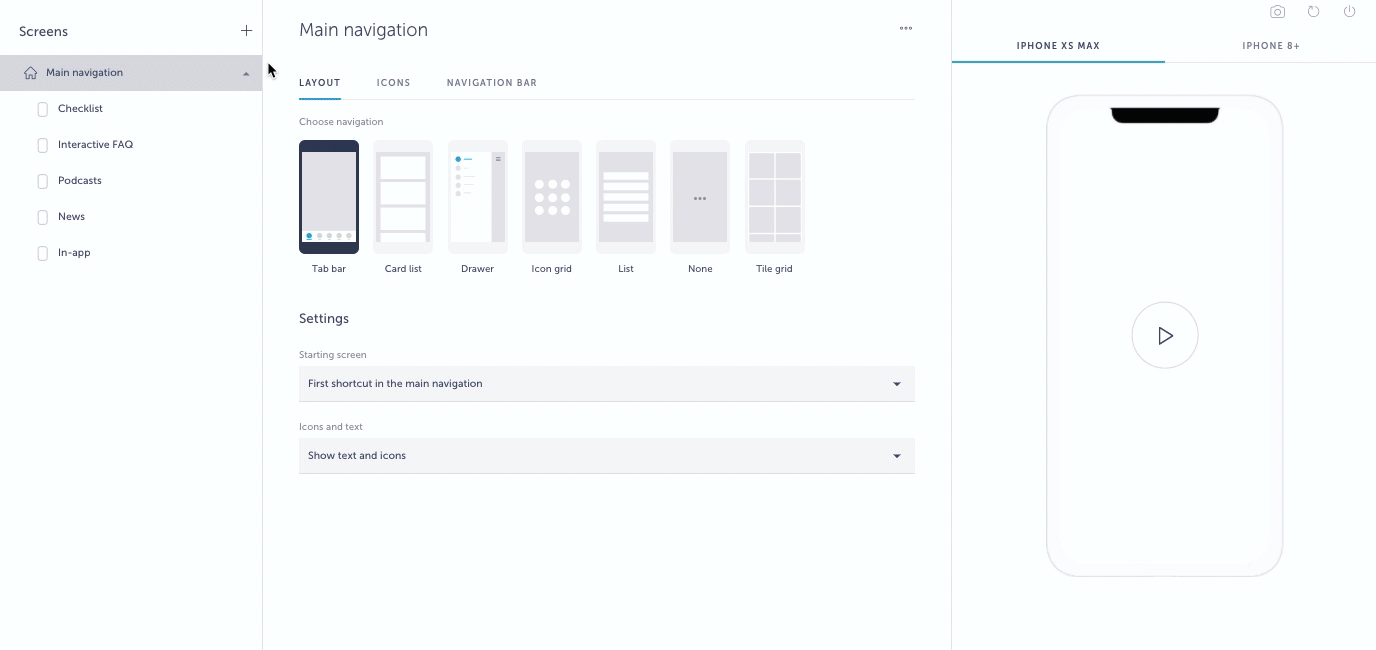Click the home icon beside Main navigation
This screenshot has height=650, width=1376.
coord(30,73)
